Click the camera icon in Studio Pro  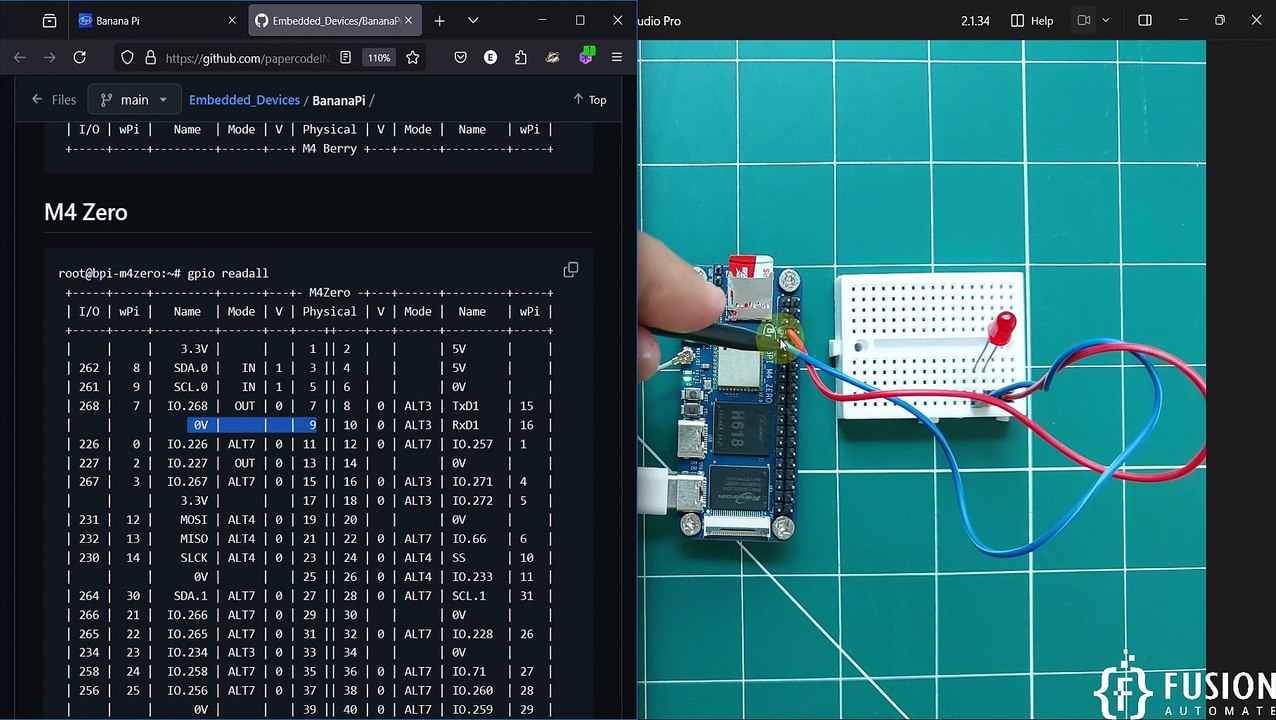[1083, 20]
